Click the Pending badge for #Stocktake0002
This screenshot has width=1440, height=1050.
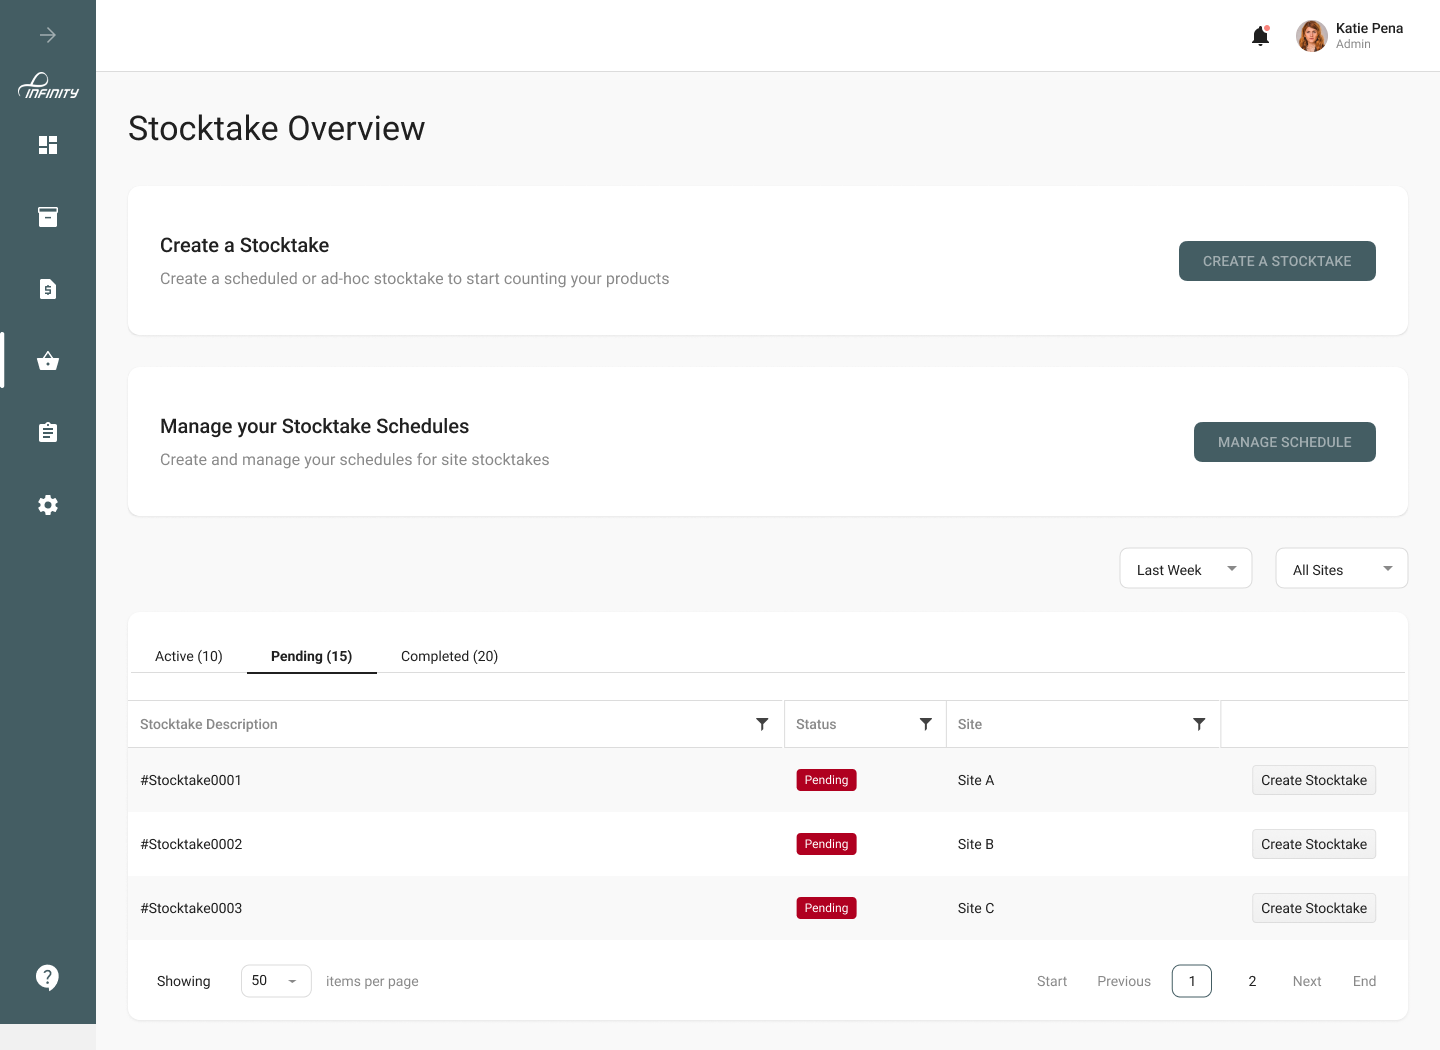[826, 844]
